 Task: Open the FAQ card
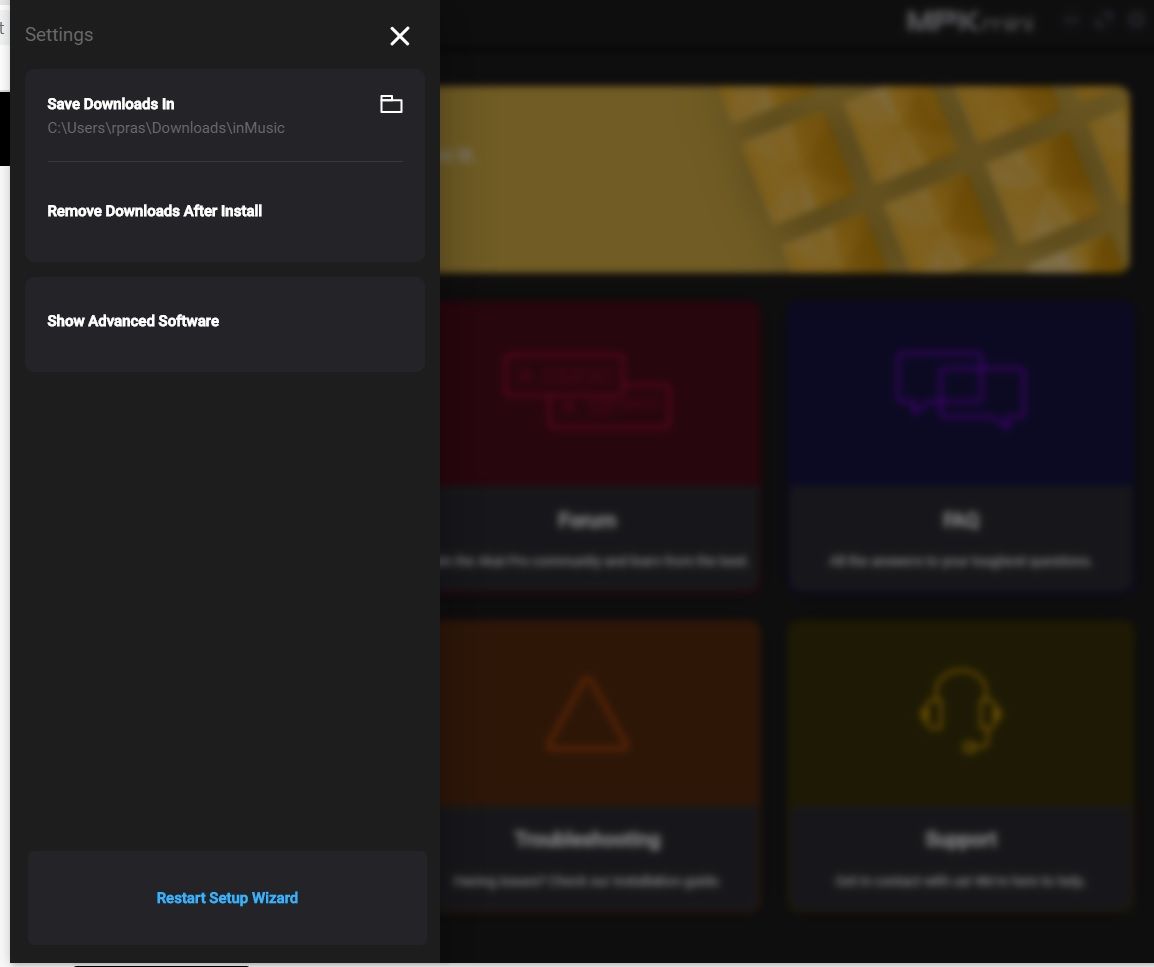pos(960,446)
